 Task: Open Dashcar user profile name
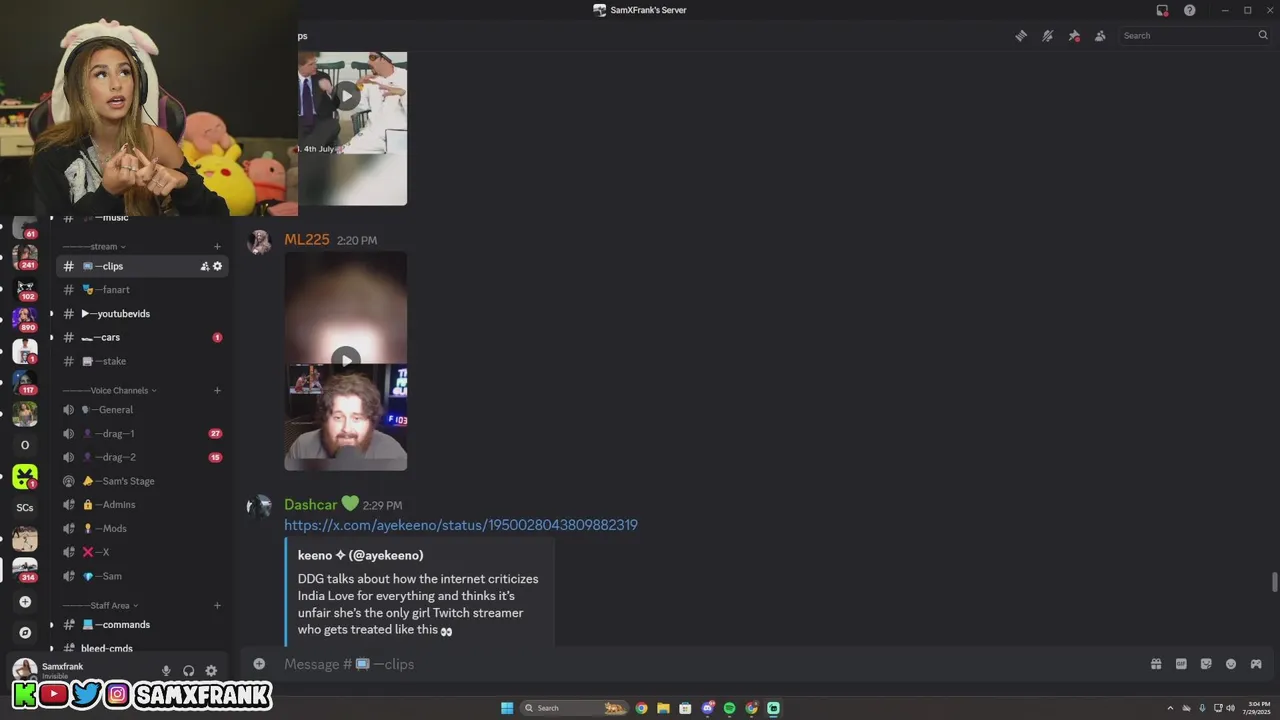pyautogui.click(x=310, y=505)
